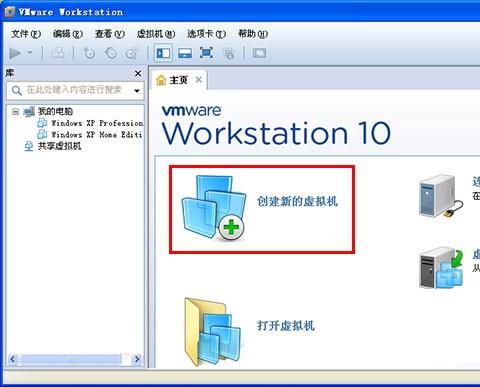Open the 选项卡 menu
480x387 pixels.
click(x=206, y=34)
